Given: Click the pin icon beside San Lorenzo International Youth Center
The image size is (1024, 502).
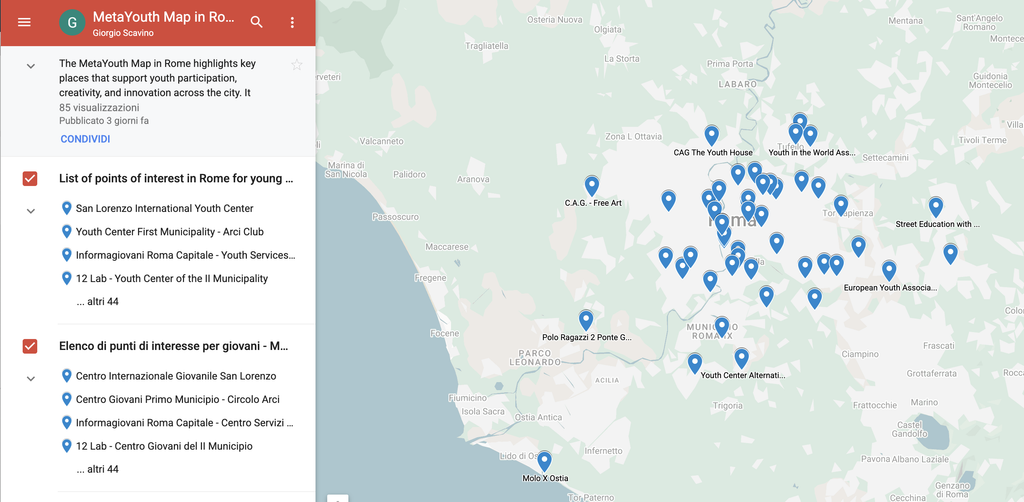Looking at the screenshot, I should (x=66, y=208).
